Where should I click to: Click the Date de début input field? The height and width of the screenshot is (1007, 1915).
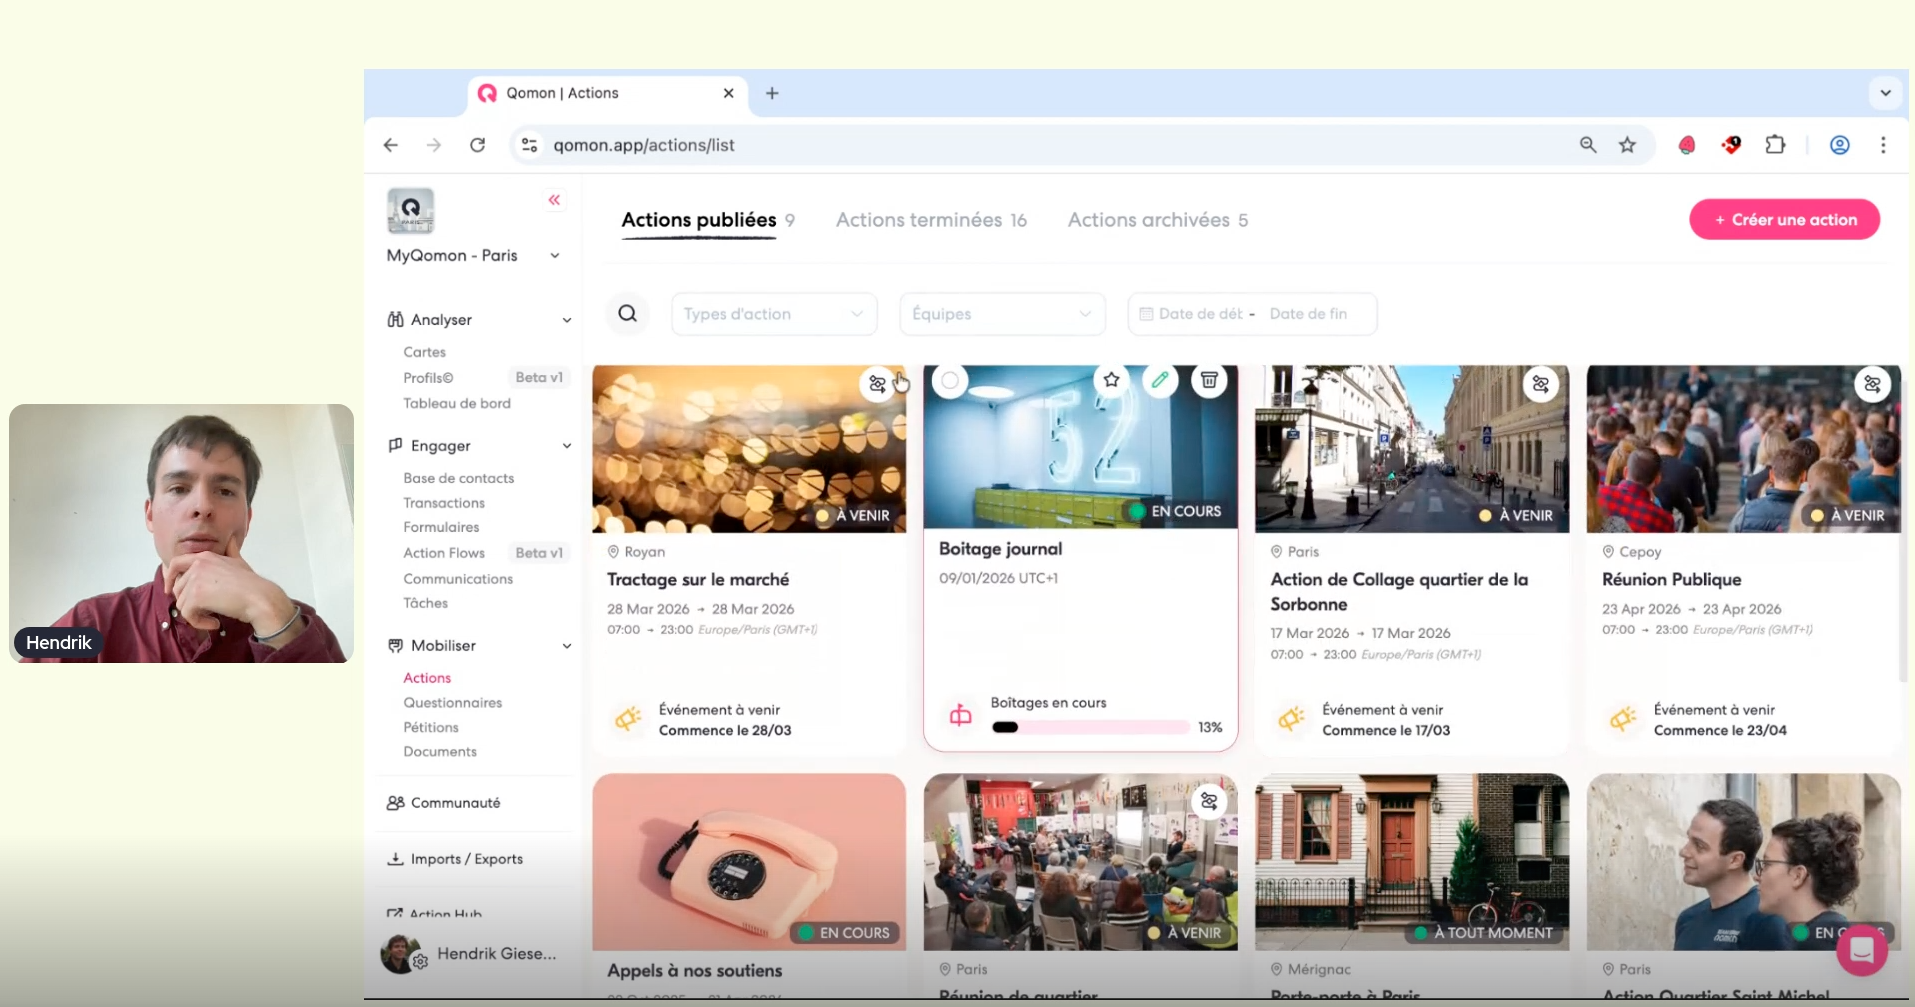[x=1199, y=314]
